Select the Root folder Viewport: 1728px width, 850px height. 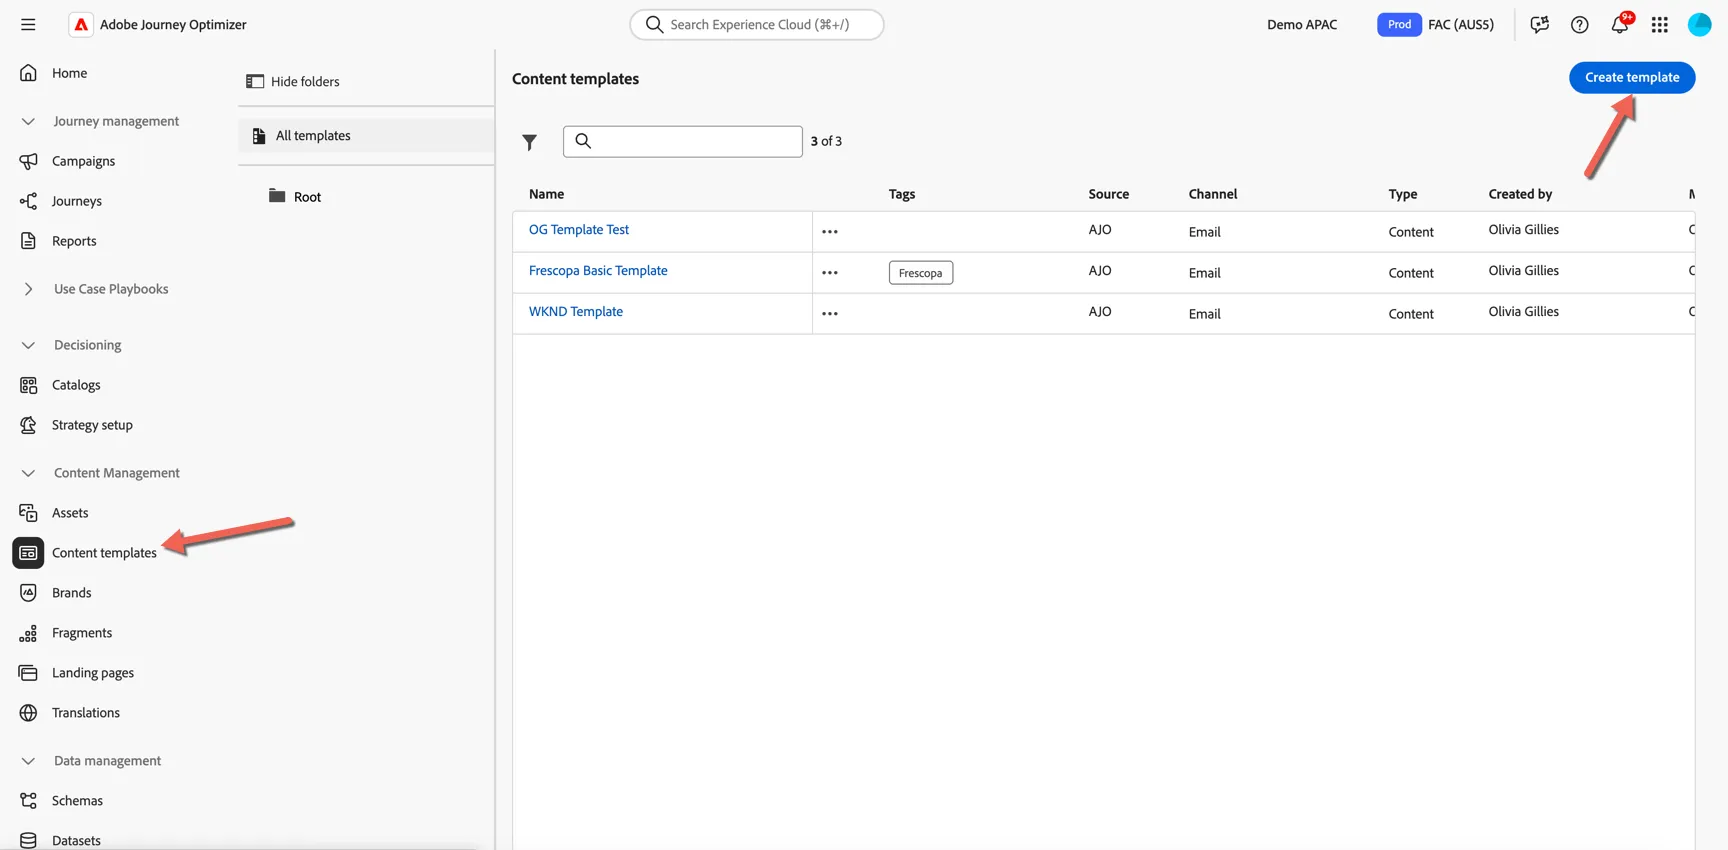pos(307,197)
